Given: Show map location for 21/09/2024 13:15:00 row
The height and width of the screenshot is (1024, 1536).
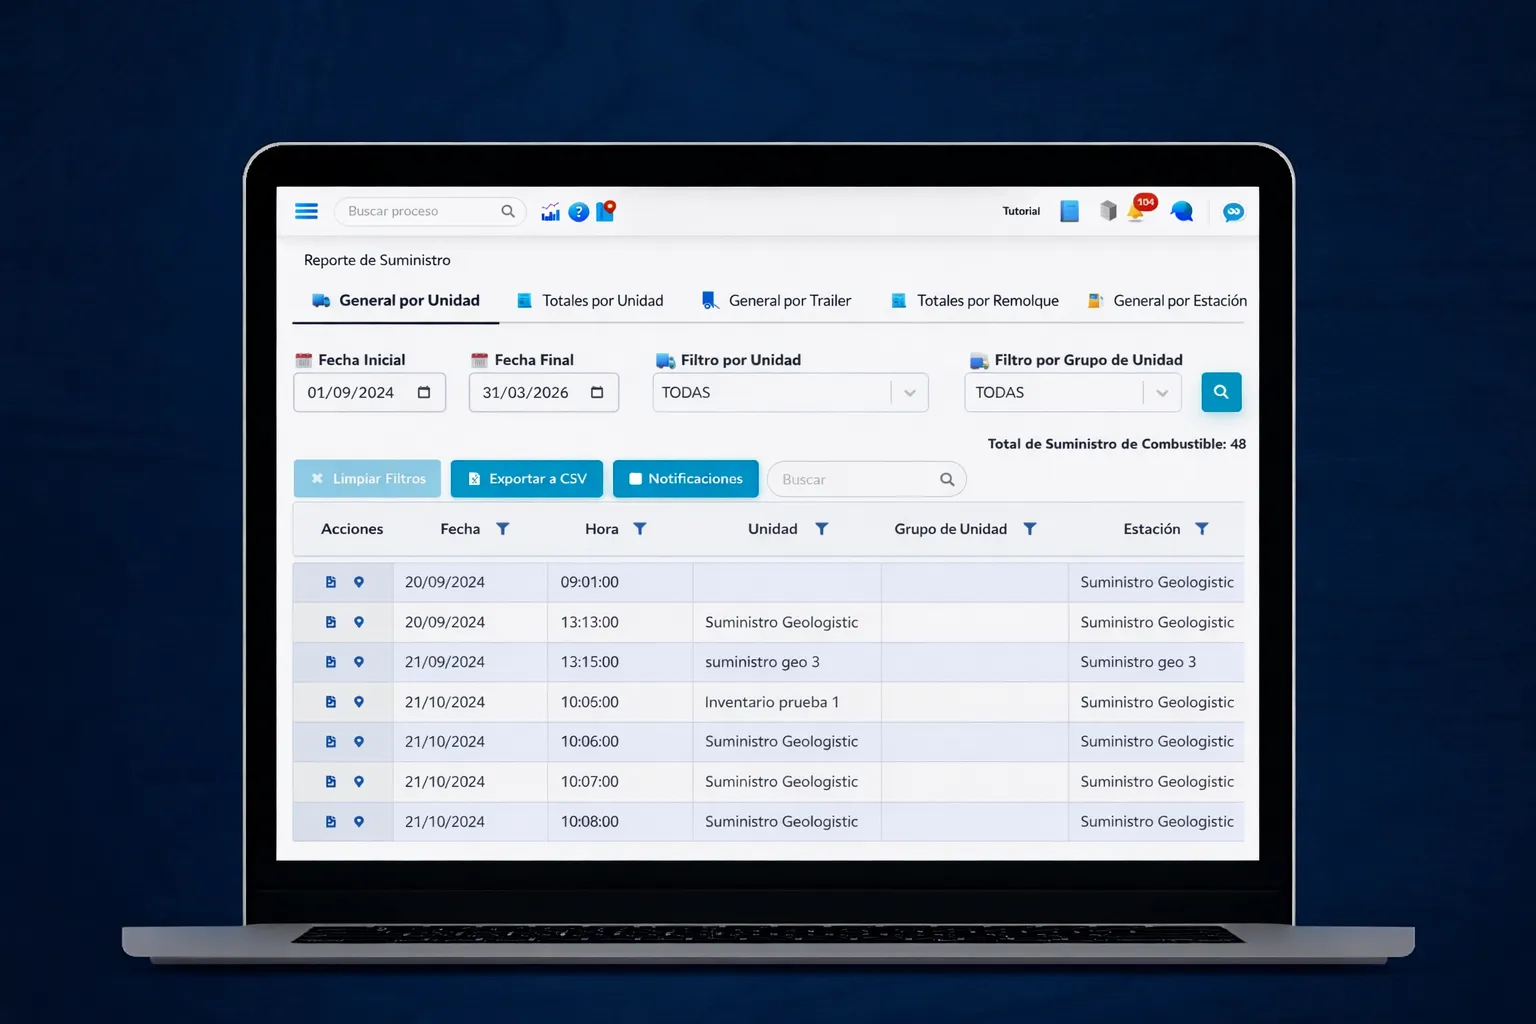Looking at the screenshot, I should tap(359, 662).
